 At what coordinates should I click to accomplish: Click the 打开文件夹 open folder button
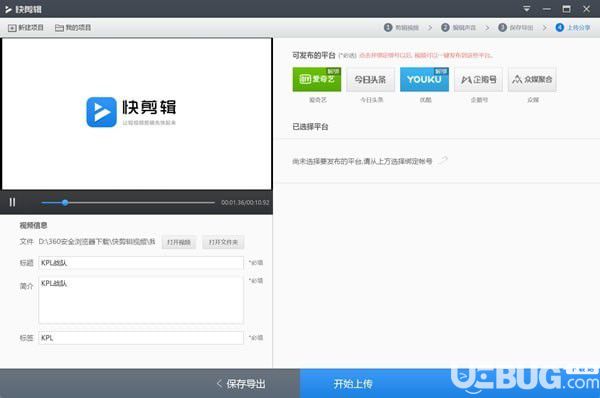(223, 242)
